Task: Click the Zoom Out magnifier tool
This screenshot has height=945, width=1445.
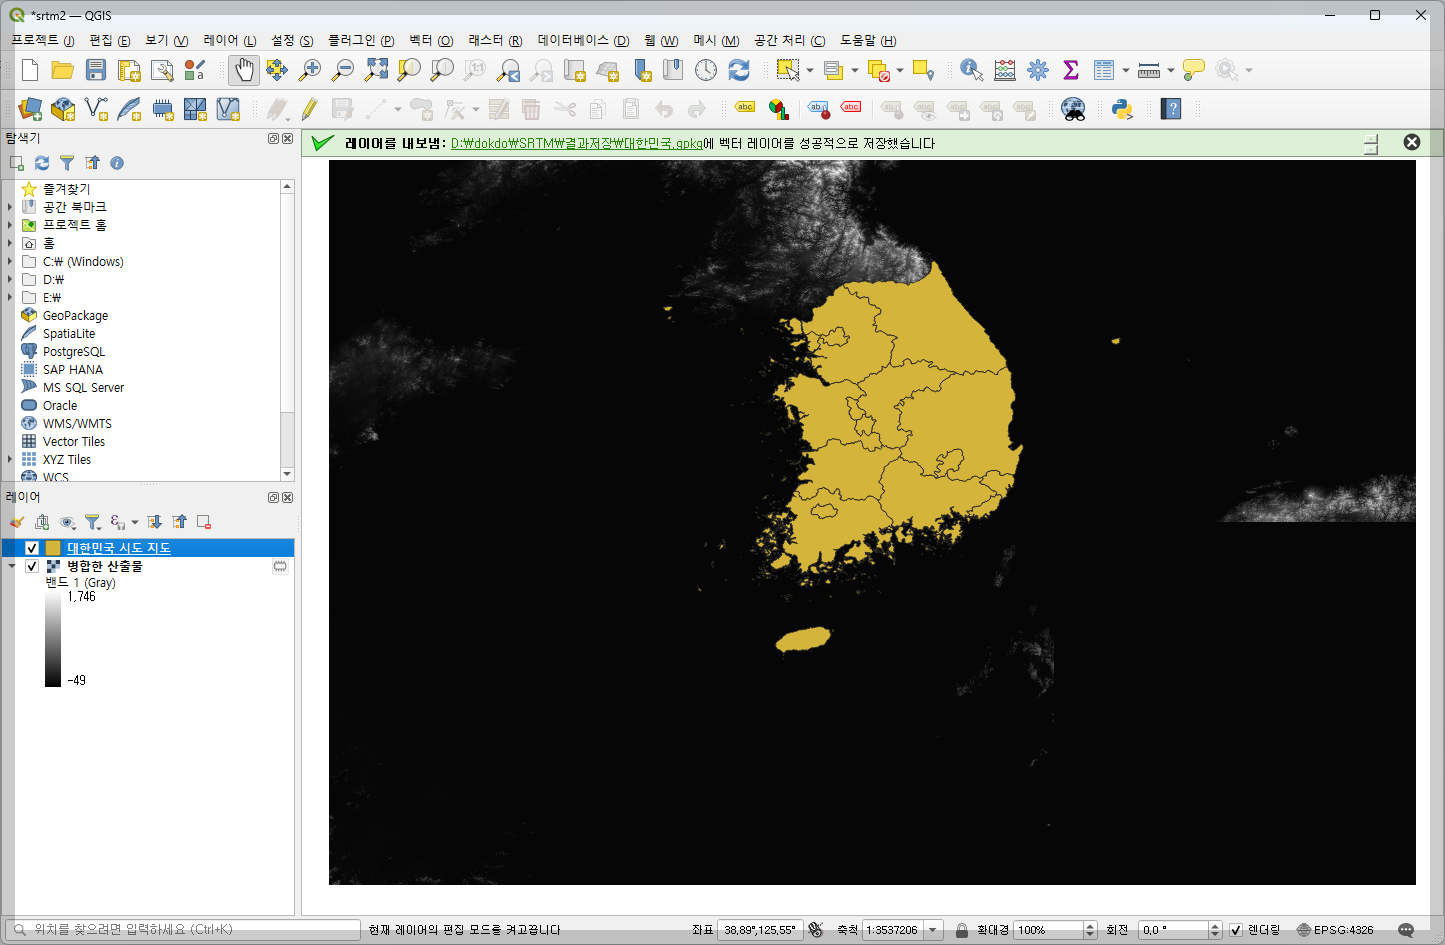Action: (x=343, y=70)
